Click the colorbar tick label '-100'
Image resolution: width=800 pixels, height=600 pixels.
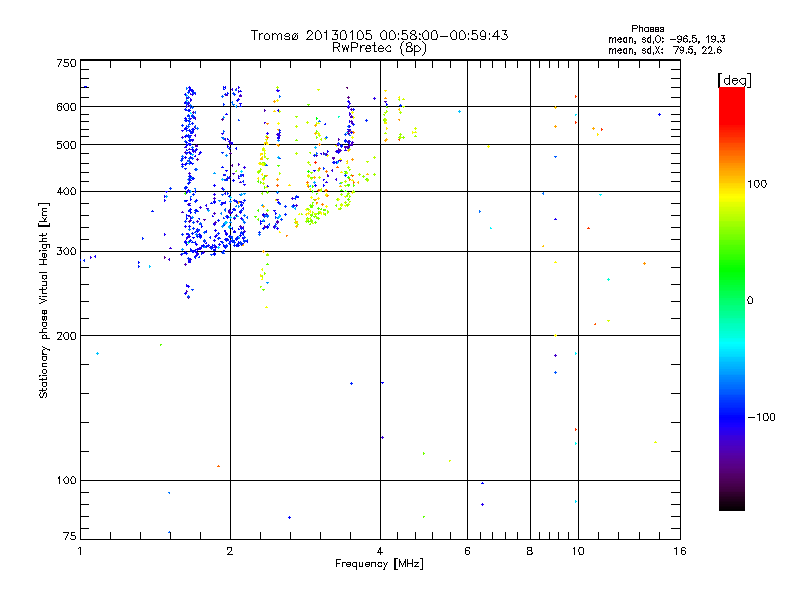click(761, 417)
